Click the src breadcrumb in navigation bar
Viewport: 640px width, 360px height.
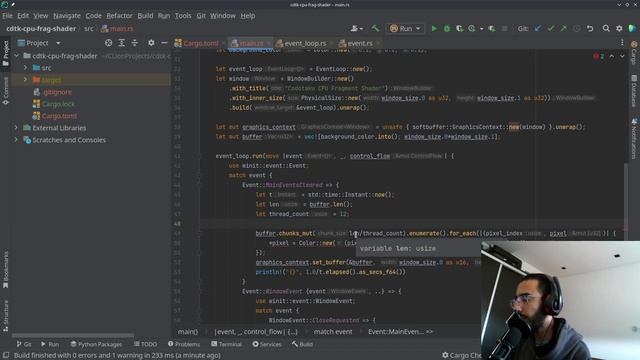[89, 29]
